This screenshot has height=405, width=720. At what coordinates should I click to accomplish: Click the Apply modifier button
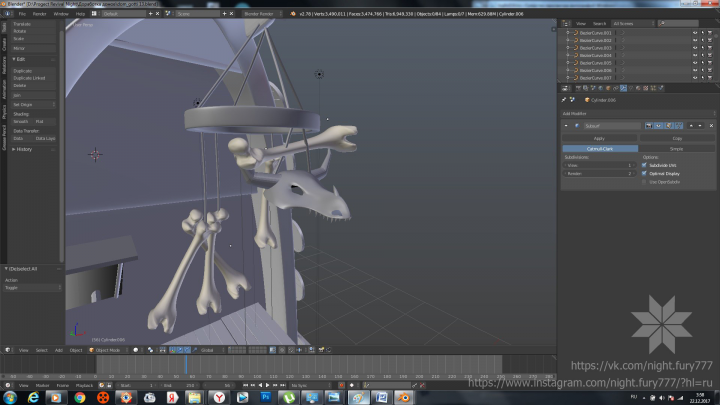click(599, 138)
